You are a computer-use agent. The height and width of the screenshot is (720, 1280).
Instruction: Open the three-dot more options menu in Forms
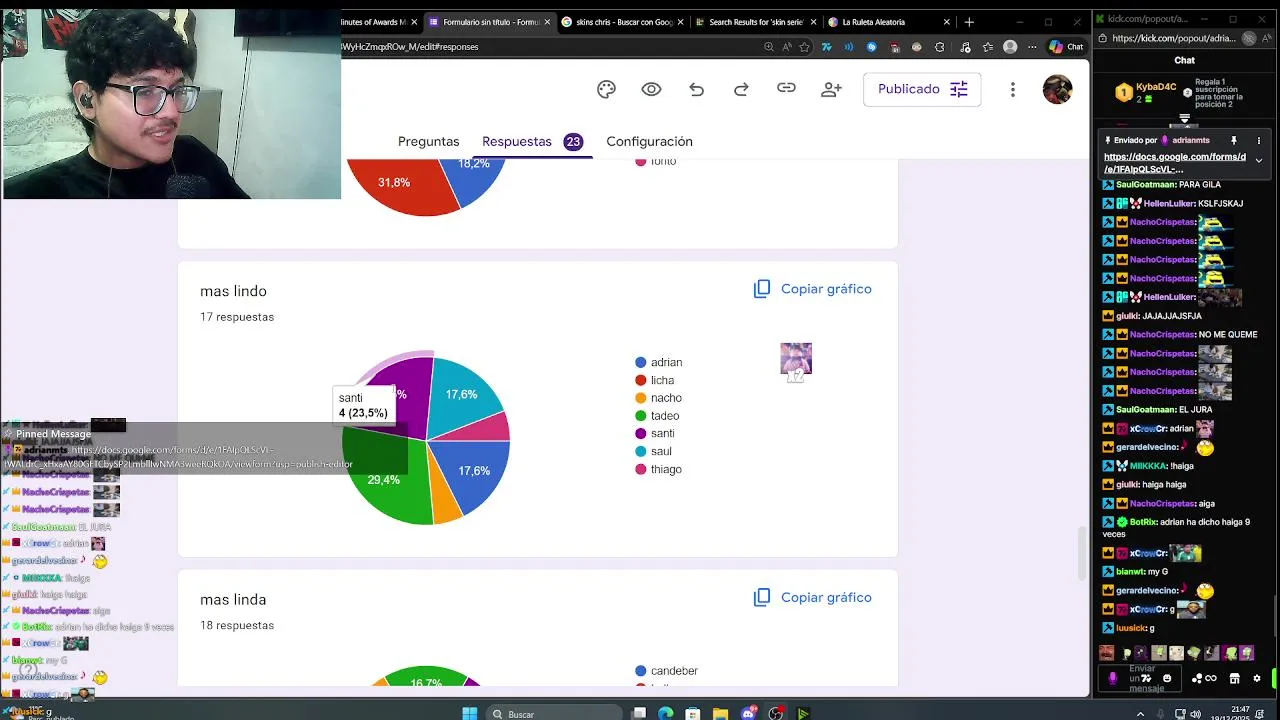[x=1012, y=89]
